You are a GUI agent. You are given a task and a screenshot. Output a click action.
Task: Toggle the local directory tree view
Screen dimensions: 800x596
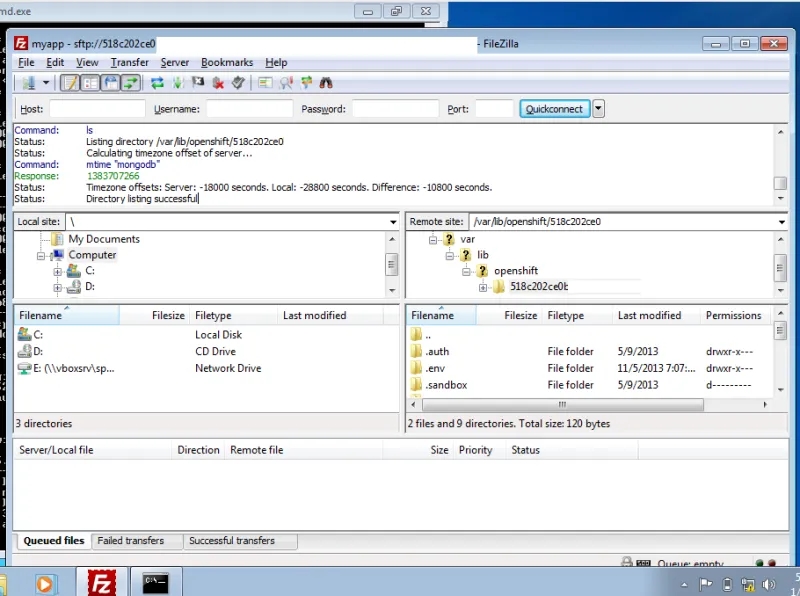tap(90, 82)
